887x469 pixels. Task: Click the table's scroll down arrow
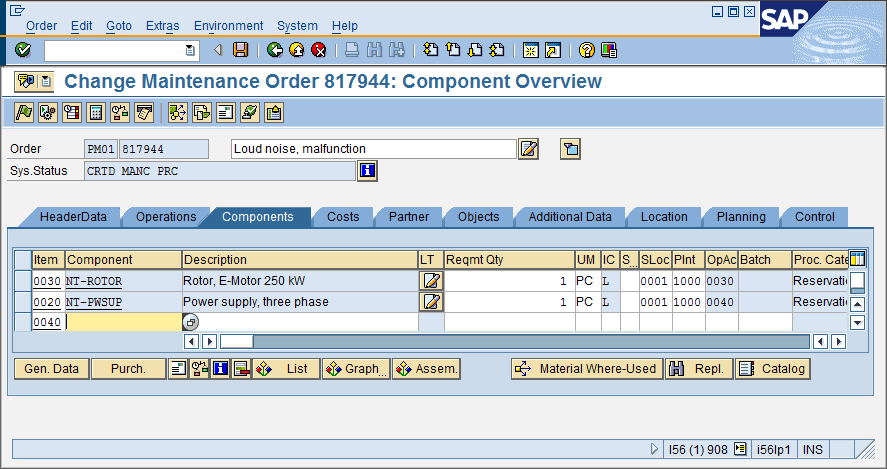[x=858, y=323]
